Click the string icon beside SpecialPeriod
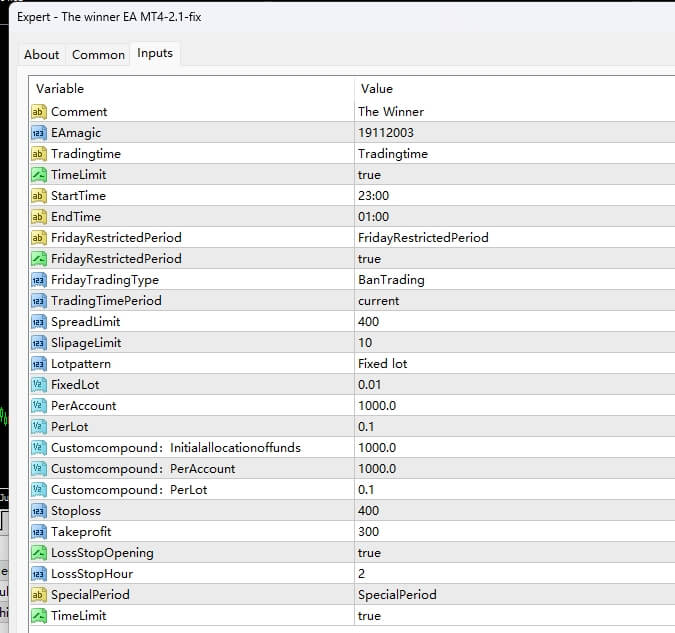 click(x=39, y=595)
